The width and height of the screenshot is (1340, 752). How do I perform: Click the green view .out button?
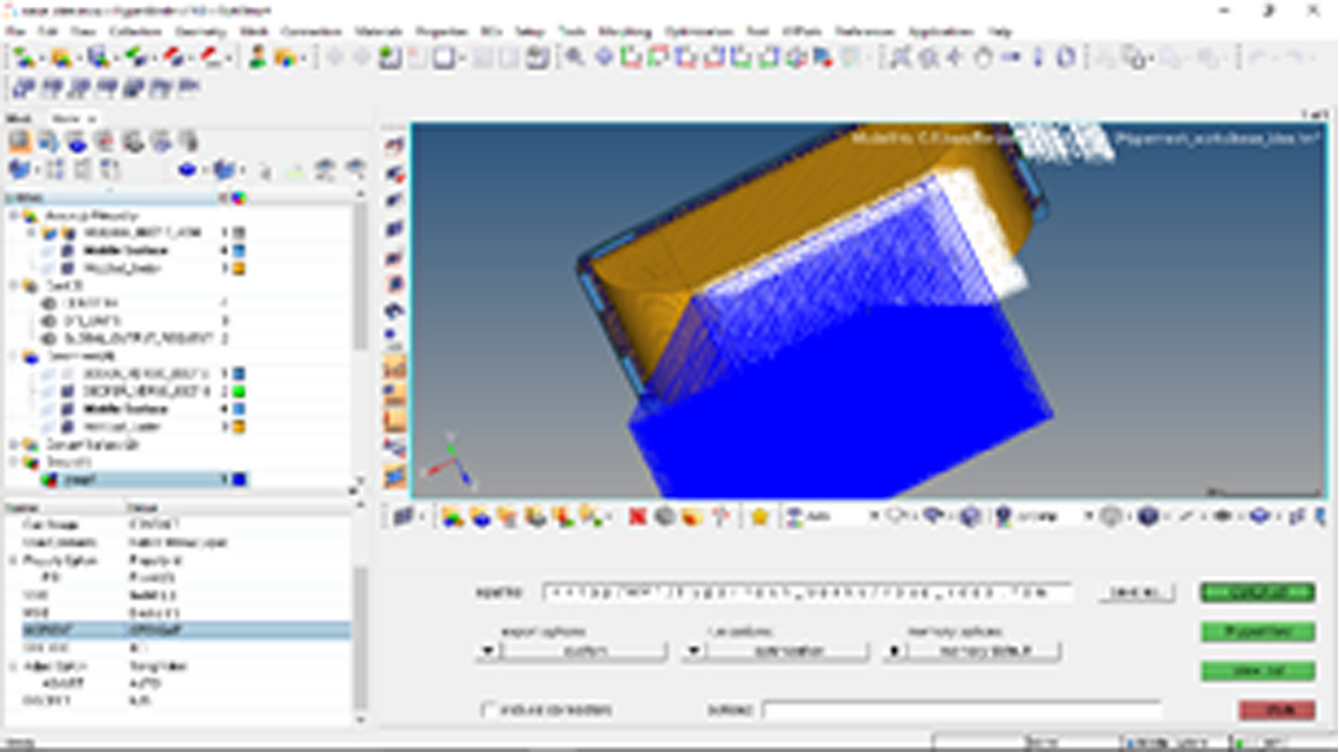(1257, 671)
